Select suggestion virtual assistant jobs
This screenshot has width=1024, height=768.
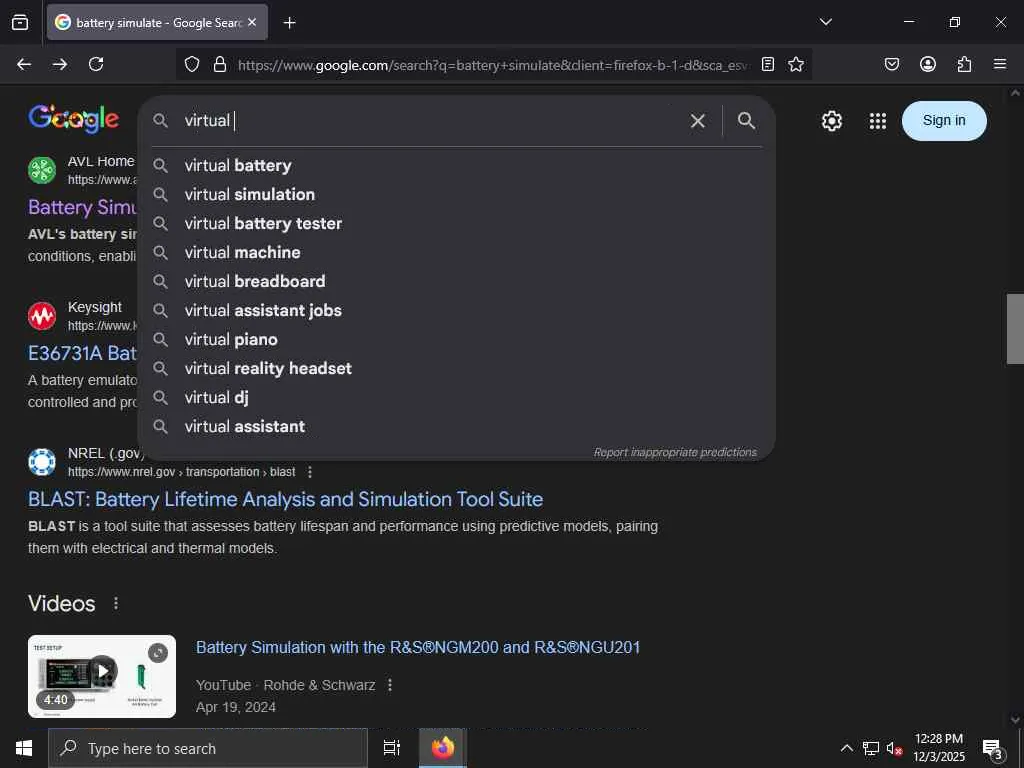click(456, 311)
